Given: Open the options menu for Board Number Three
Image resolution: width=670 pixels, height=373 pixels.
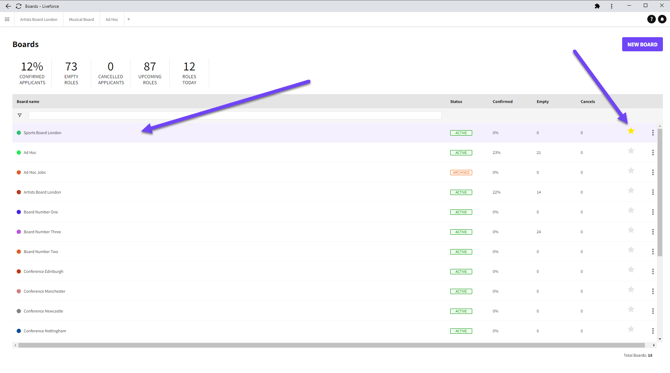Looking at the screenshot, I should click(652, 232).
